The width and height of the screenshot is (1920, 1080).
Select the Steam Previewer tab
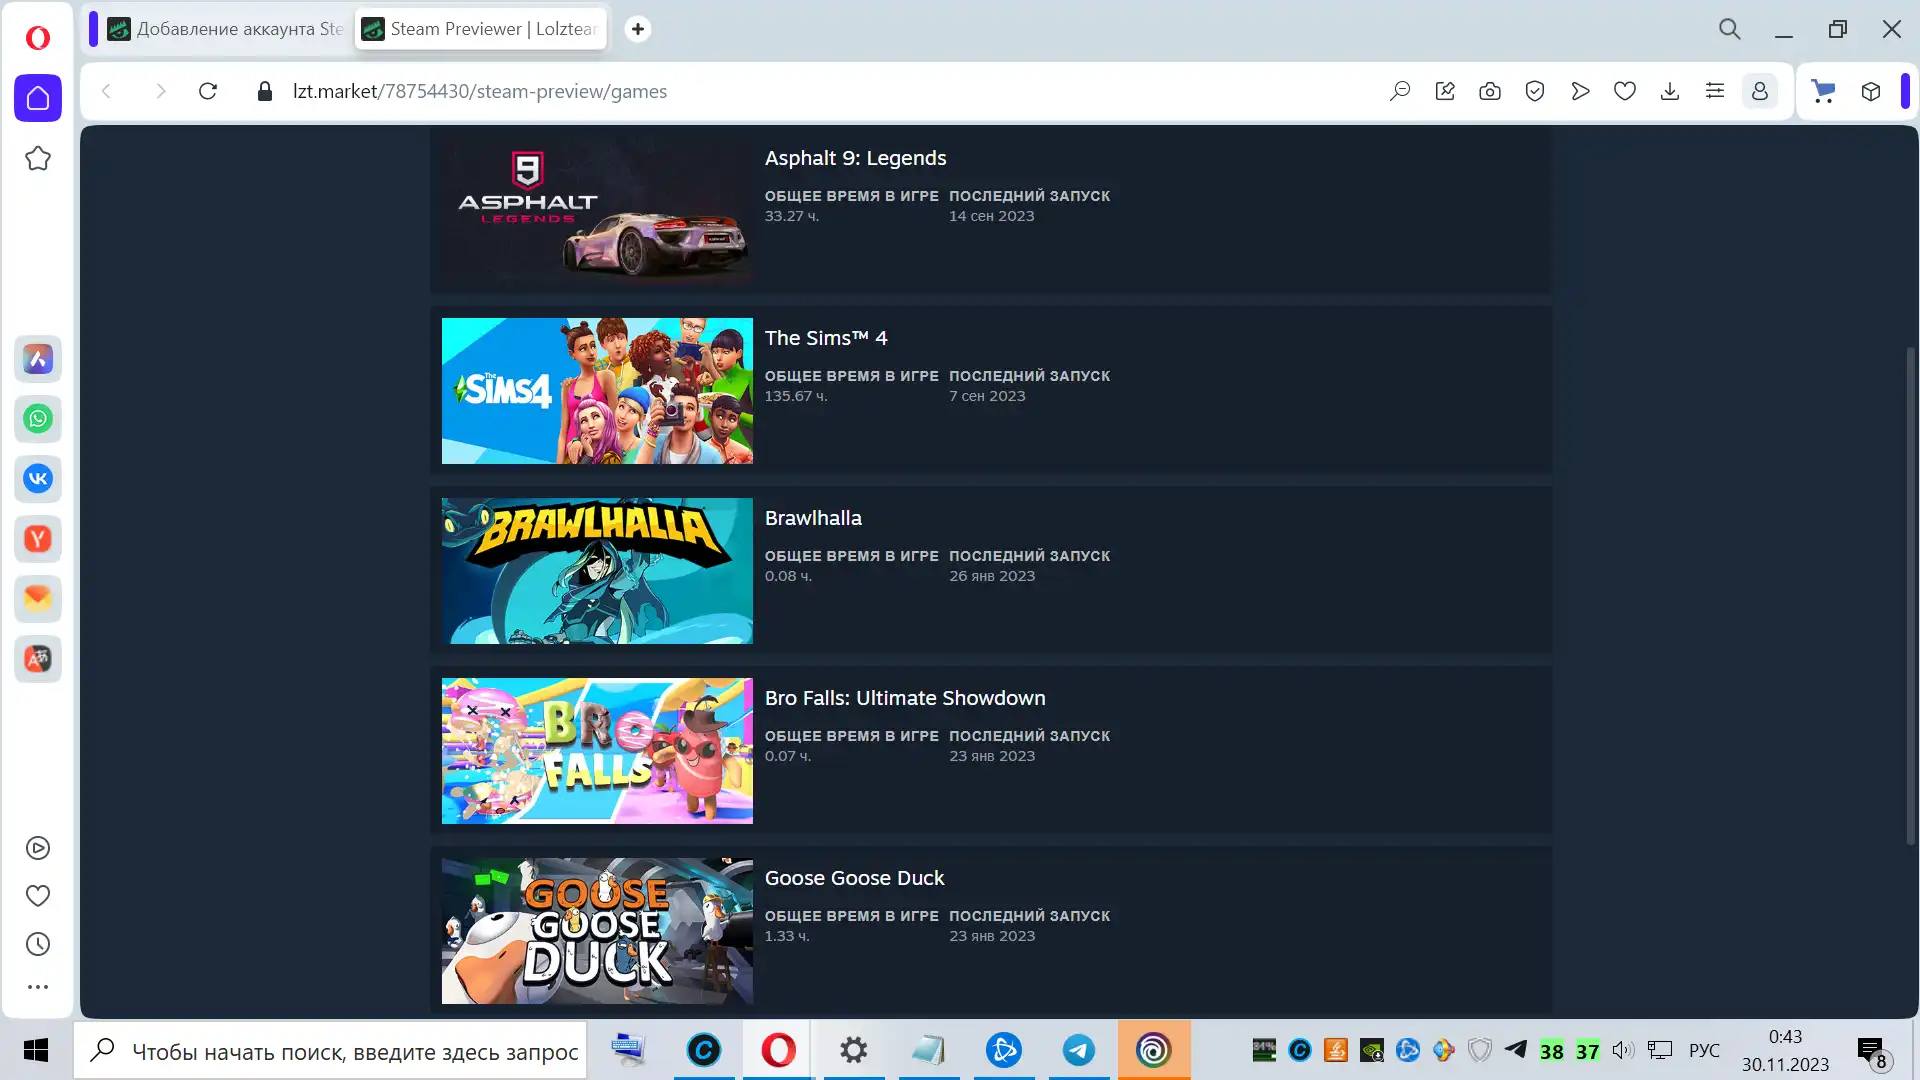480,29
